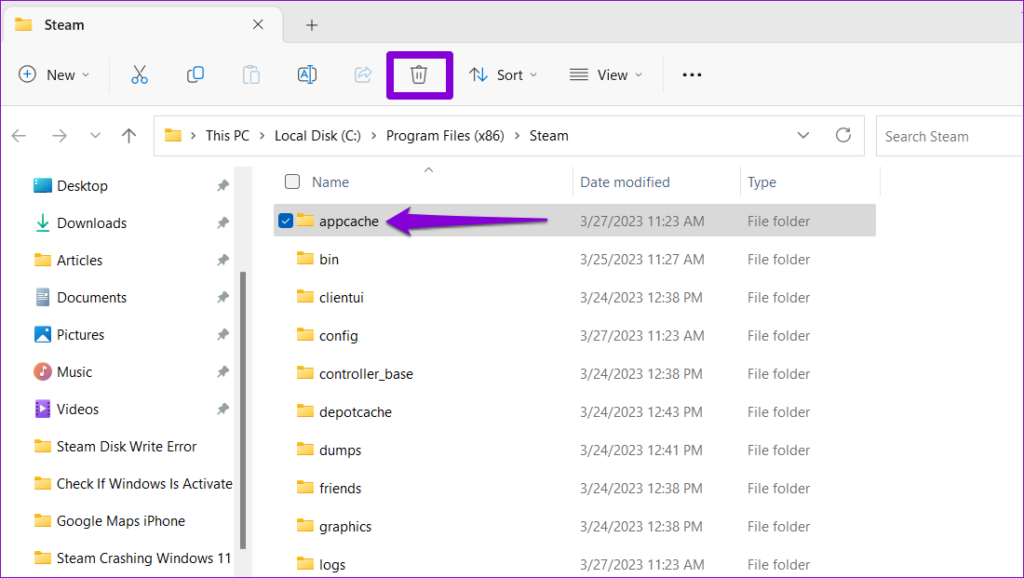Open the See more (...) menu
The image size is (1024, 578).
[x=691, y=74]
